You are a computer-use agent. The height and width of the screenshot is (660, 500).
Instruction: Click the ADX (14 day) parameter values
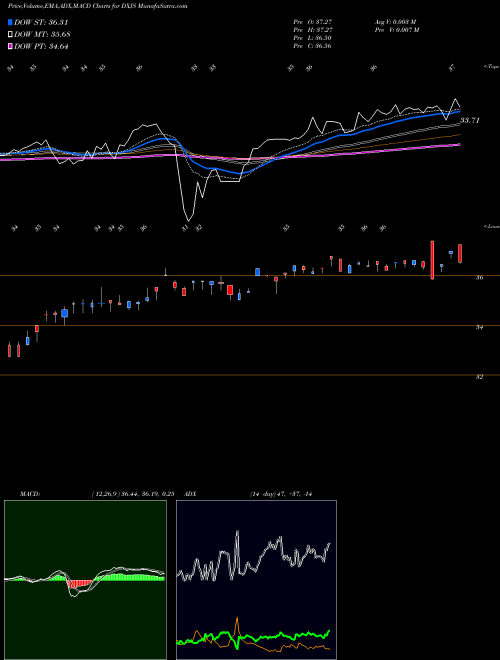[281, 494]
